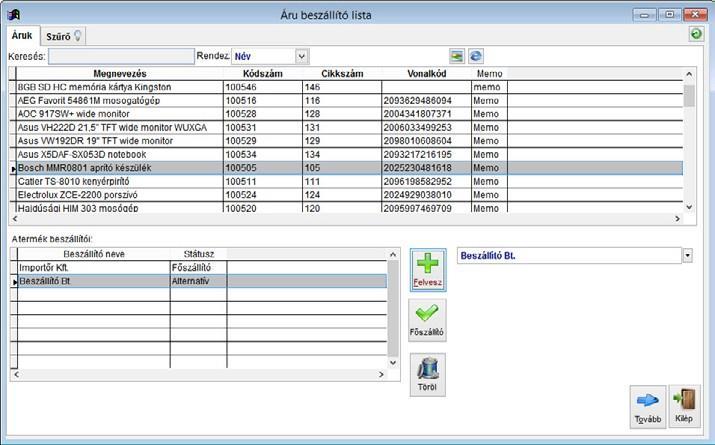Sort by Megnevezés column header
Screen dimensions: 715x445
pyautogui.click(x=120, y=73)
